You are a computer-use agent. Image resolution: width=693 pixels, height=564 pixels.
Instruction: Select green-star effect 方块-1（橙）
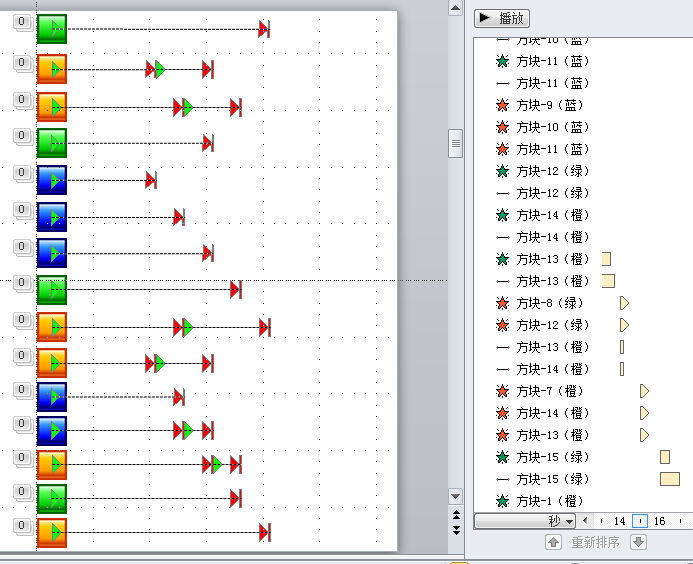pyautogui.click(x=540, y=501)
